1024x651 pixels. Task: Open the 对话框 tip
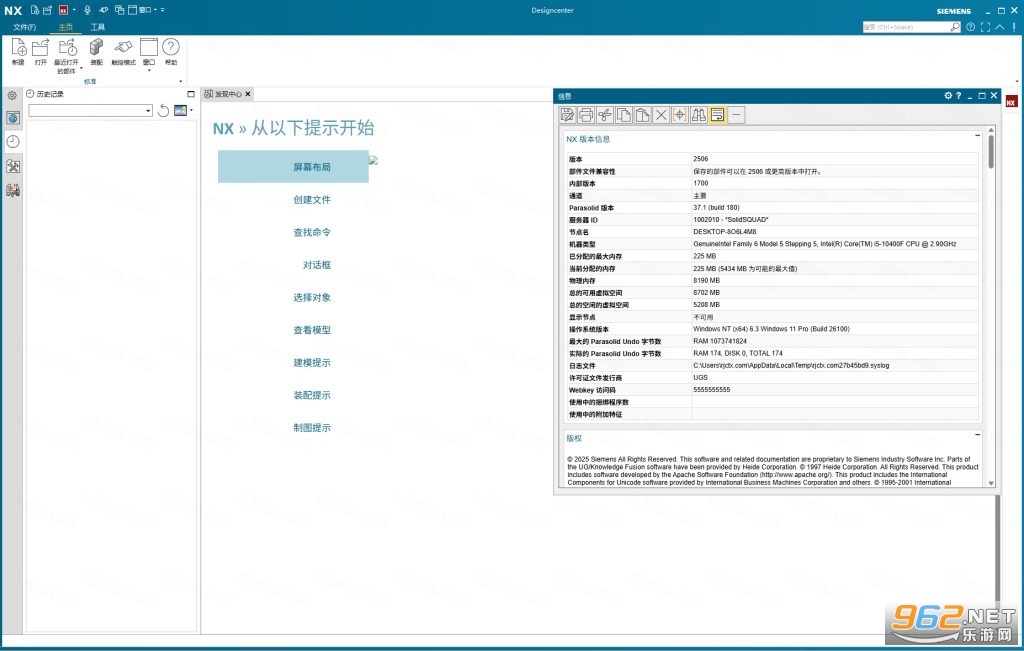point(317,265)
